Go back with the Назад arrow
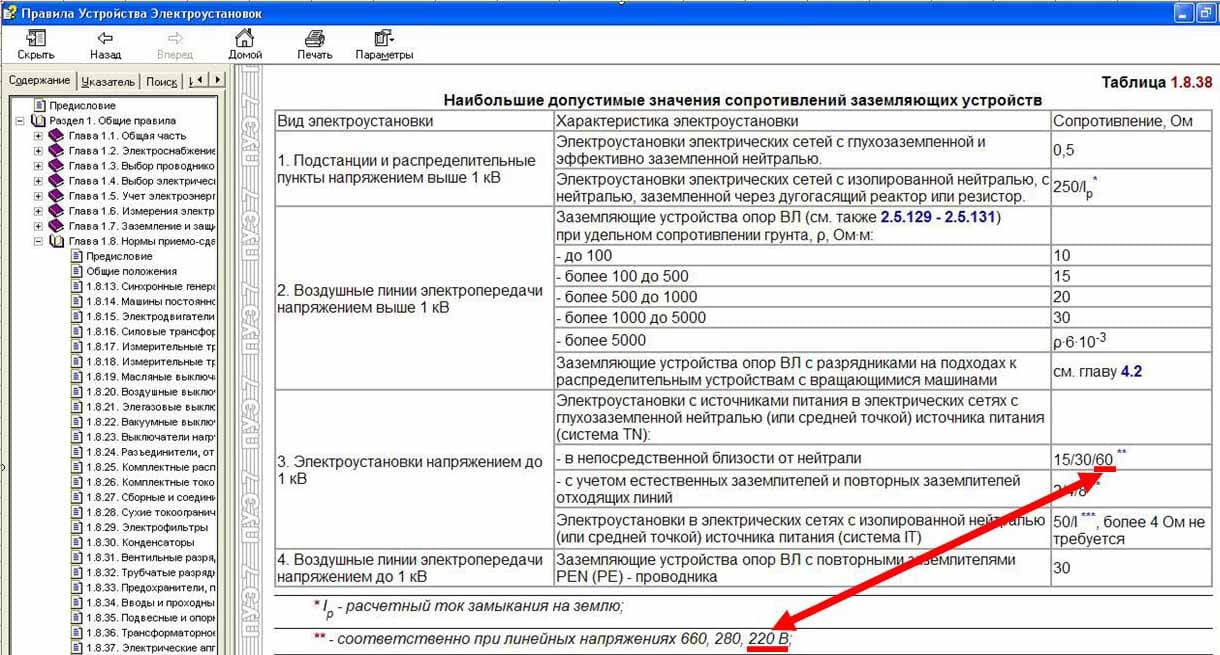This screenshot has width=1220, height=655. coord(105,39)
